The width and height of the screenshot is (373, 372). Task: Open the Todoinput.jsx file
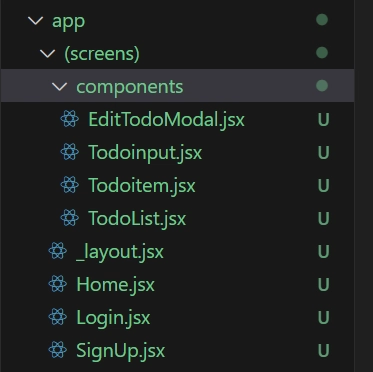point(145,153)
